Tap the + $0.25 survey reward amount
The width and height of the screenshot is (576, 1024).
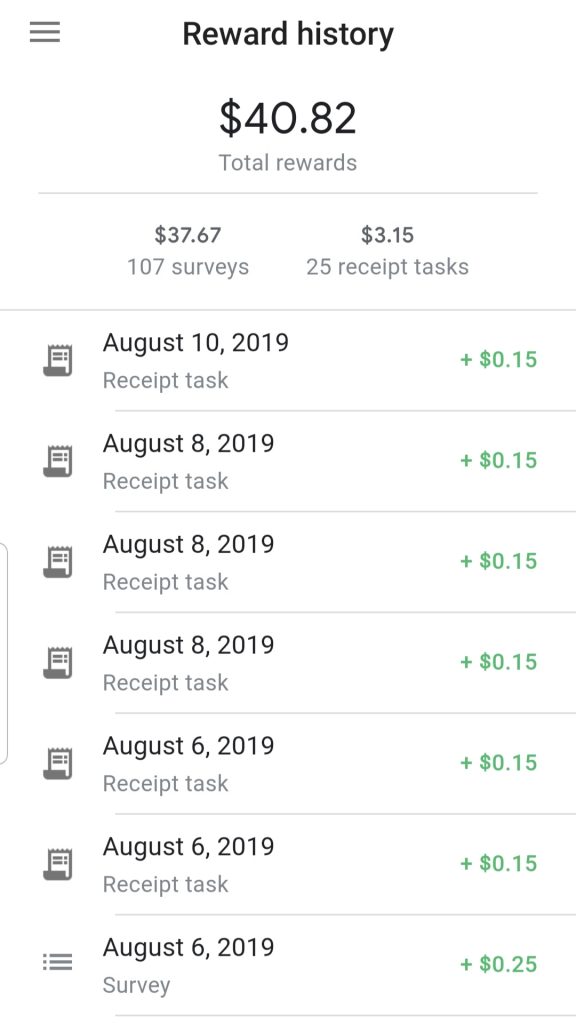[x=497, y=963]
